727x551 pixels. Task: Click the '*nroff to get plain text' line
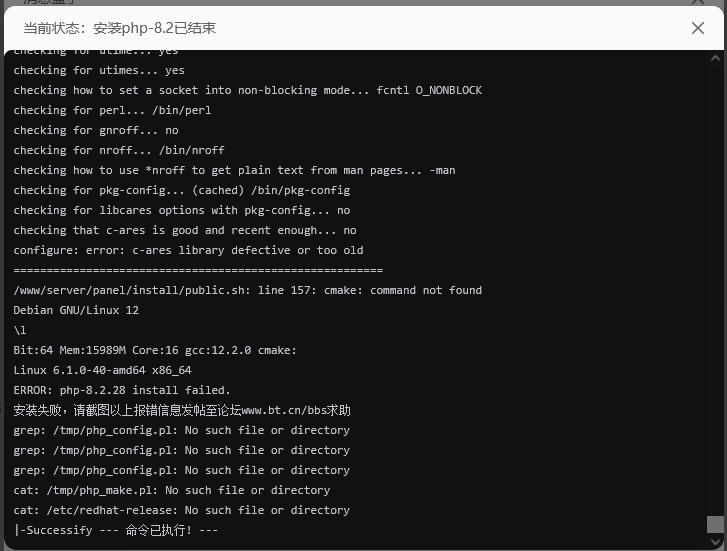[x=234, y=170]
